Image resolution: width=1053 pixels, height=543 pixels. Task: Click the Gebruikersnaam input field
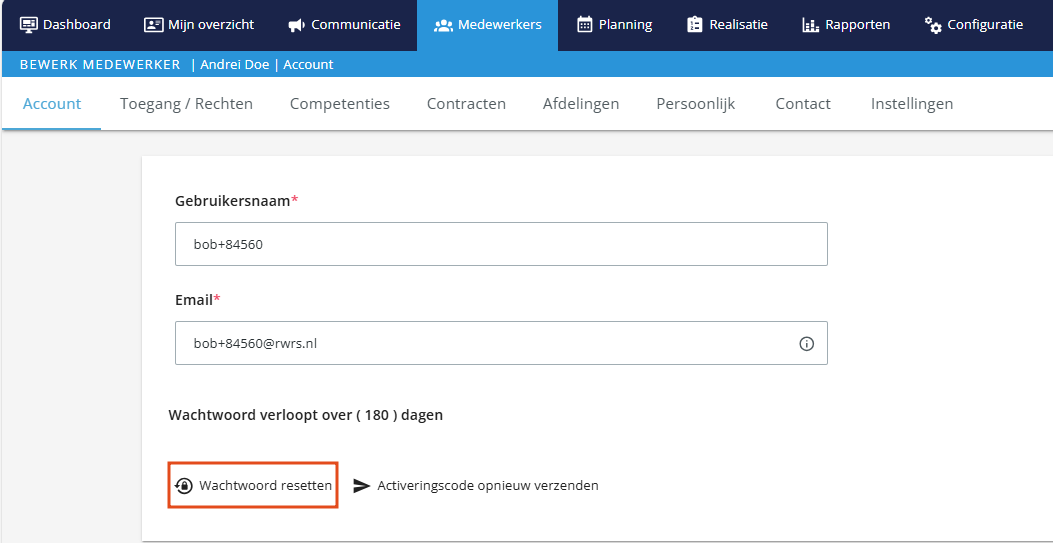click(x=501, y=244)
